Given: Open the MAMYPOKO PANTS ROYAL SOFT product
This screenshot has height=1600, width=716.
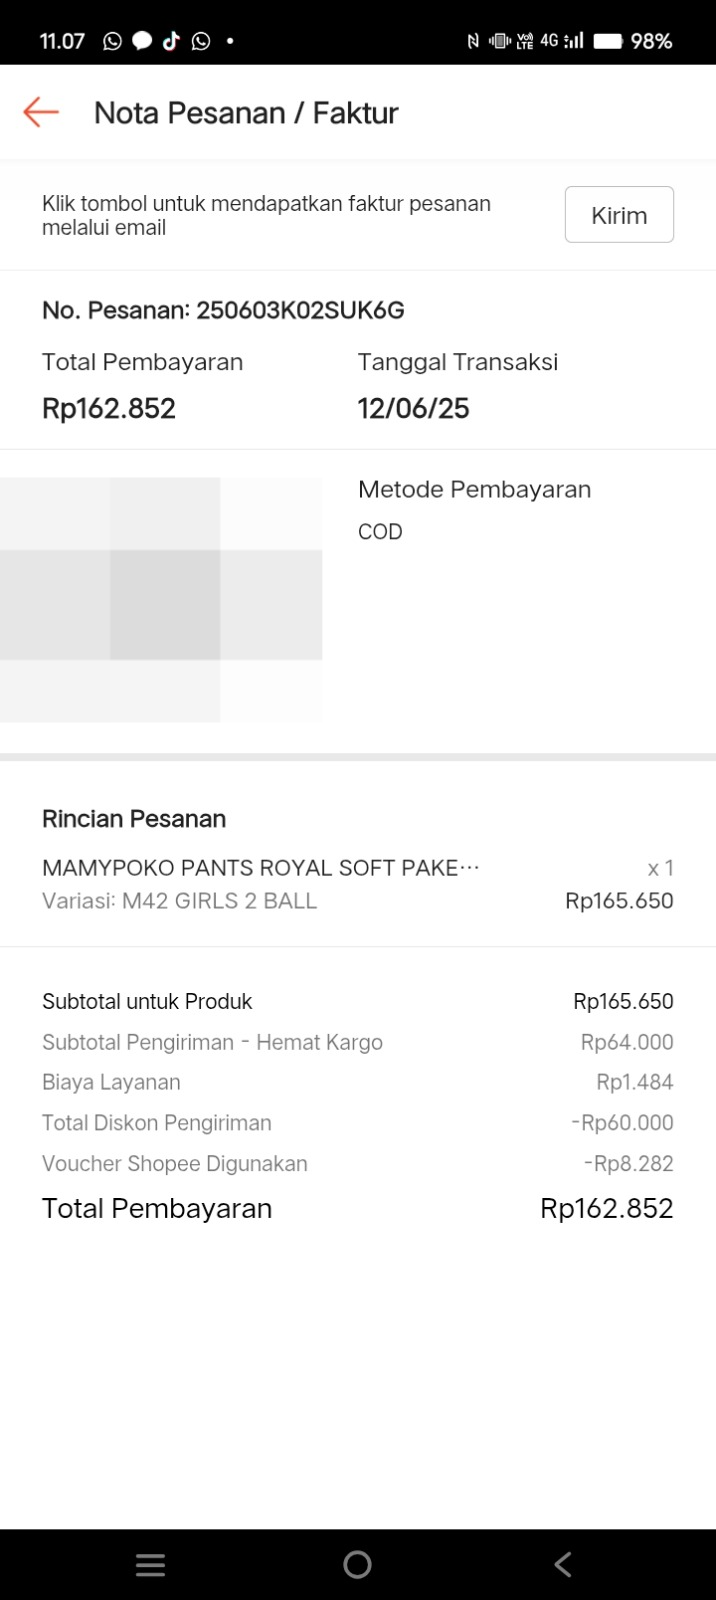Looking at the screenshot, I should click(x=260, y=868).
